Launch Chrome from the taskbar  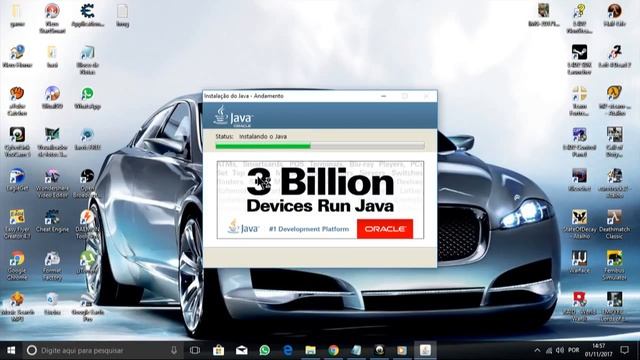point(333,350)
